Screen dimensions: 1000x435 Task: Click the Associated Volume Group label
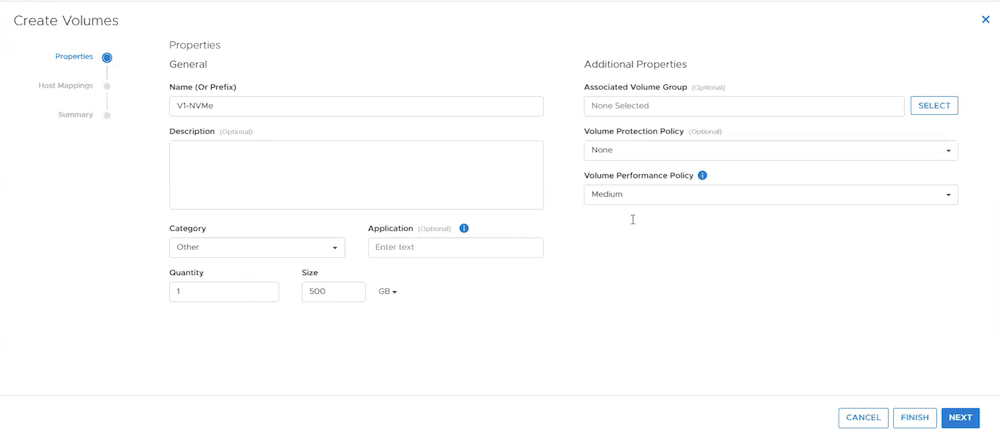pyautogui.click(x=635, y=87)
